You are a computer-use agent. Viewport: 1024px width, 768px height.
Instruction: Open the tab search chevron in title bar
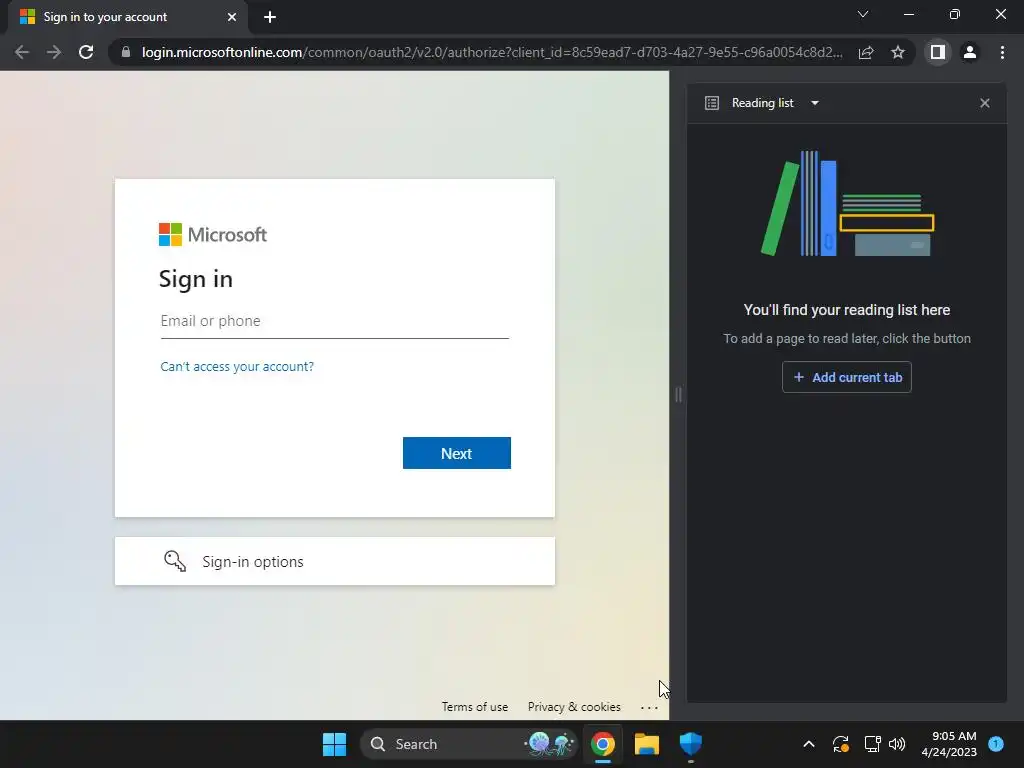pyautogui.click(x=863, y=14)
